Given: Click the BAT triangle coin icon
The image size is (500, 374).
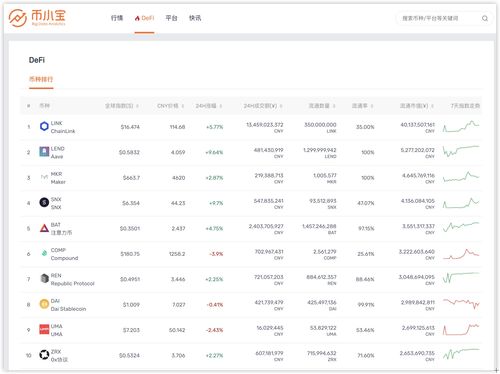Looking at the screenshot, I should click(x=44, y=228).
